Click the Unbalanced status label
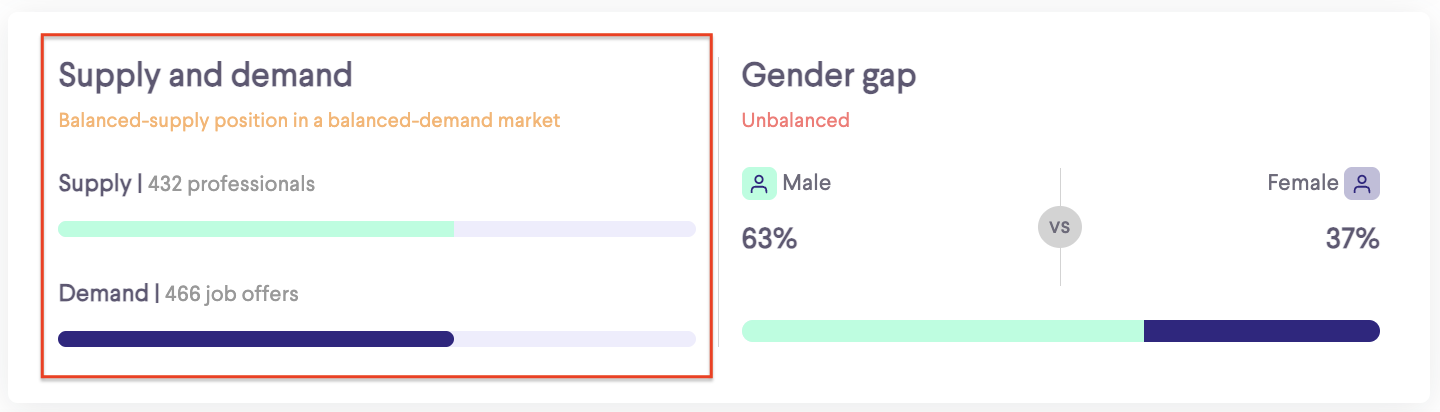Viewport: 1440px width, 412px height. 796,120
